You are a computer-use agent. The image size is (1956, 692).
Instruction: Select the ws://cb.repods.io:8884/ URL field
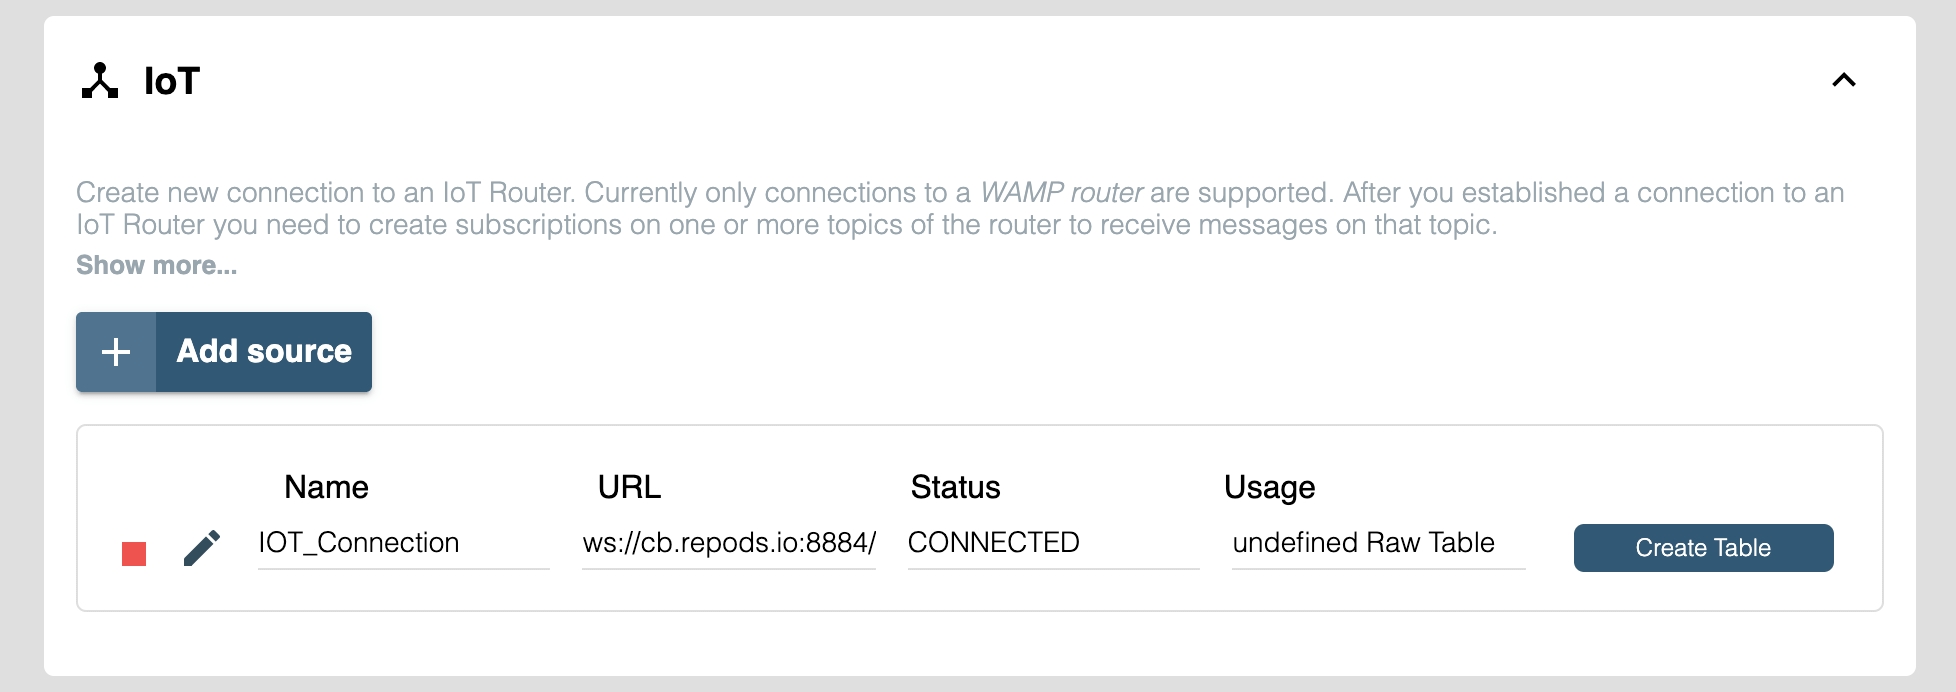(729, 543)
